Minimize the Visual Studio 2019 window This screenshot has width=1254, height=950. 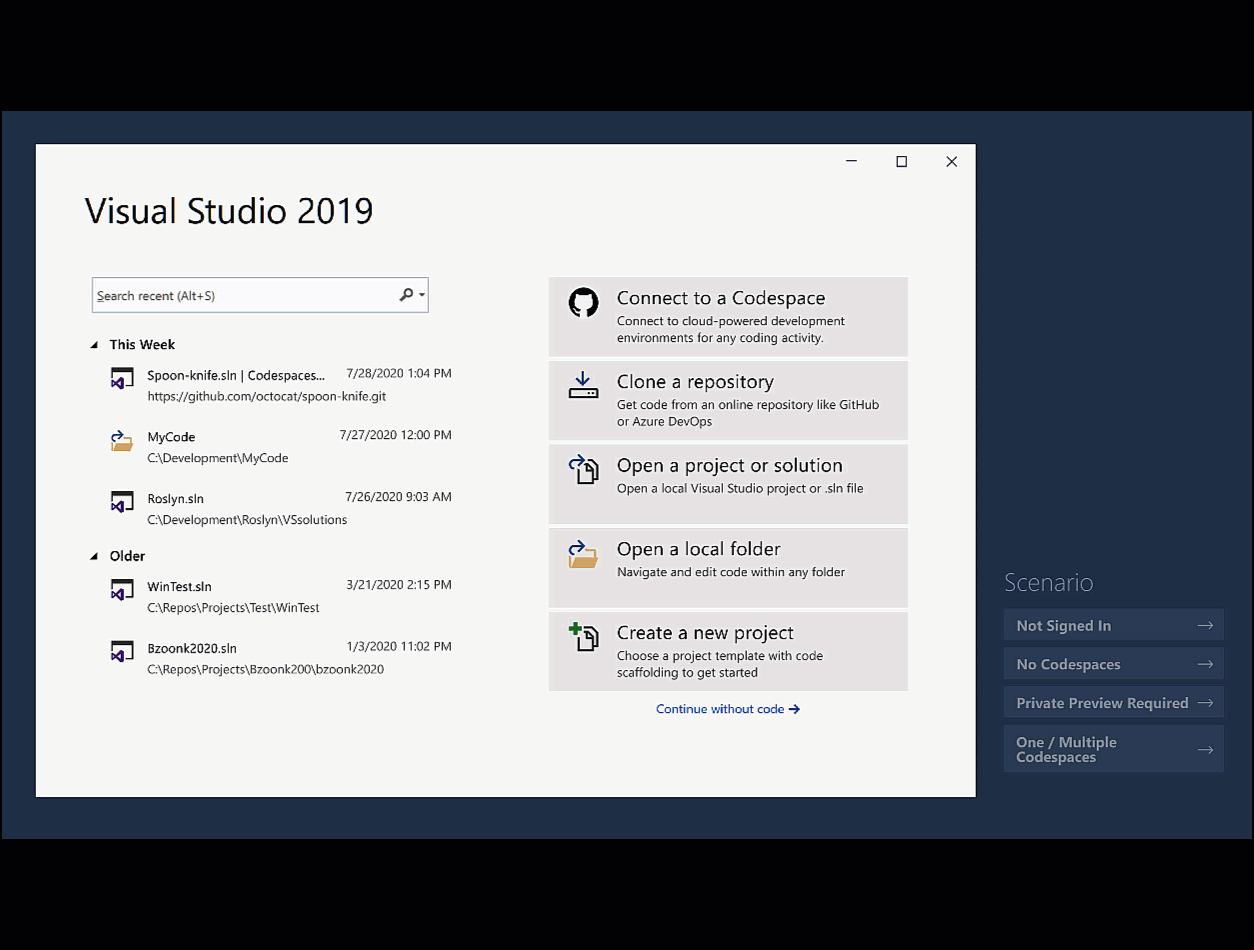(851, 161)
